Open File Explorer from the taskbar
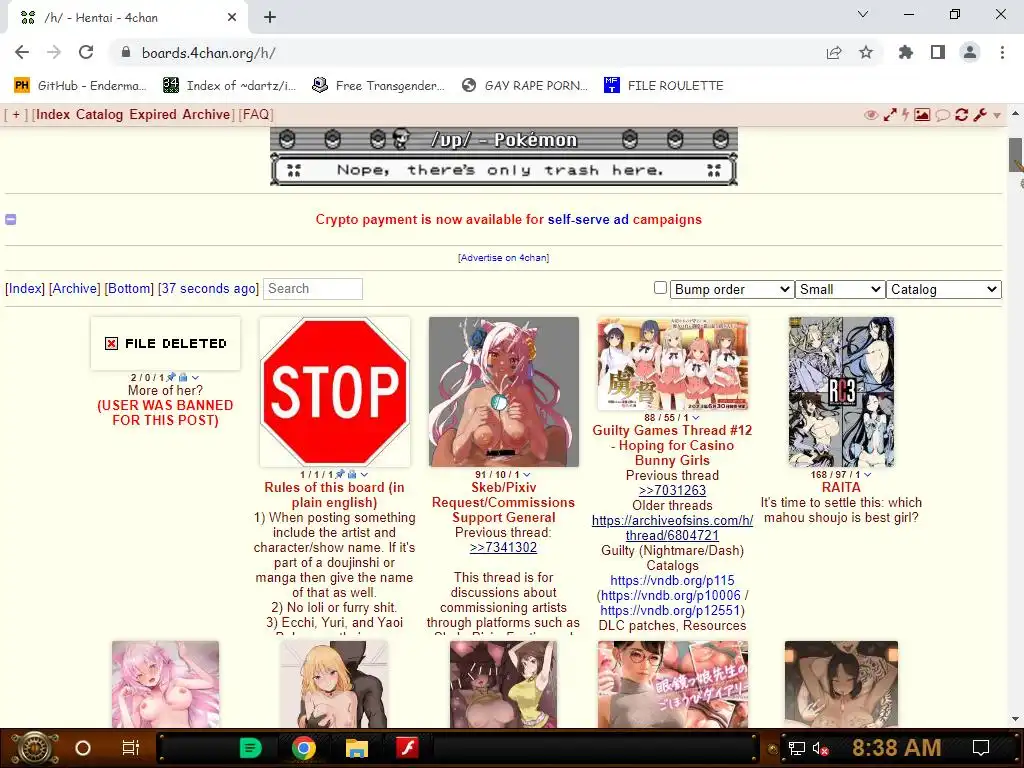Viewport: 1024px width, 768px height. click(x=357, y=748)
